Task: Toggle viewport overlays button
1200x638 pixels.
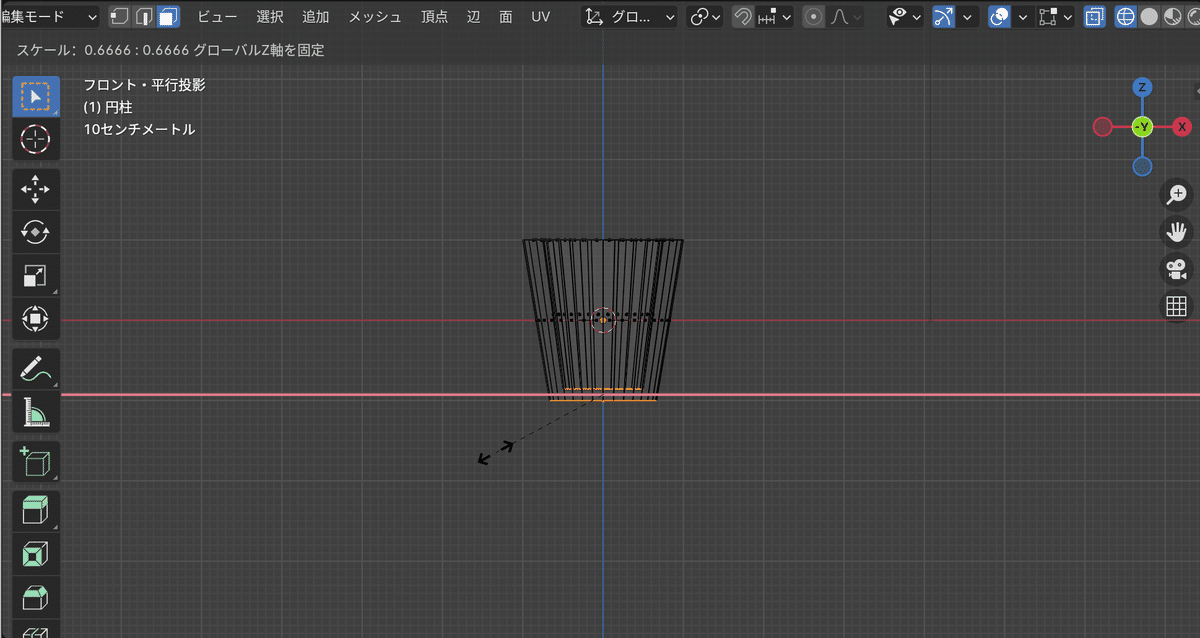Action: pos(999,17)
